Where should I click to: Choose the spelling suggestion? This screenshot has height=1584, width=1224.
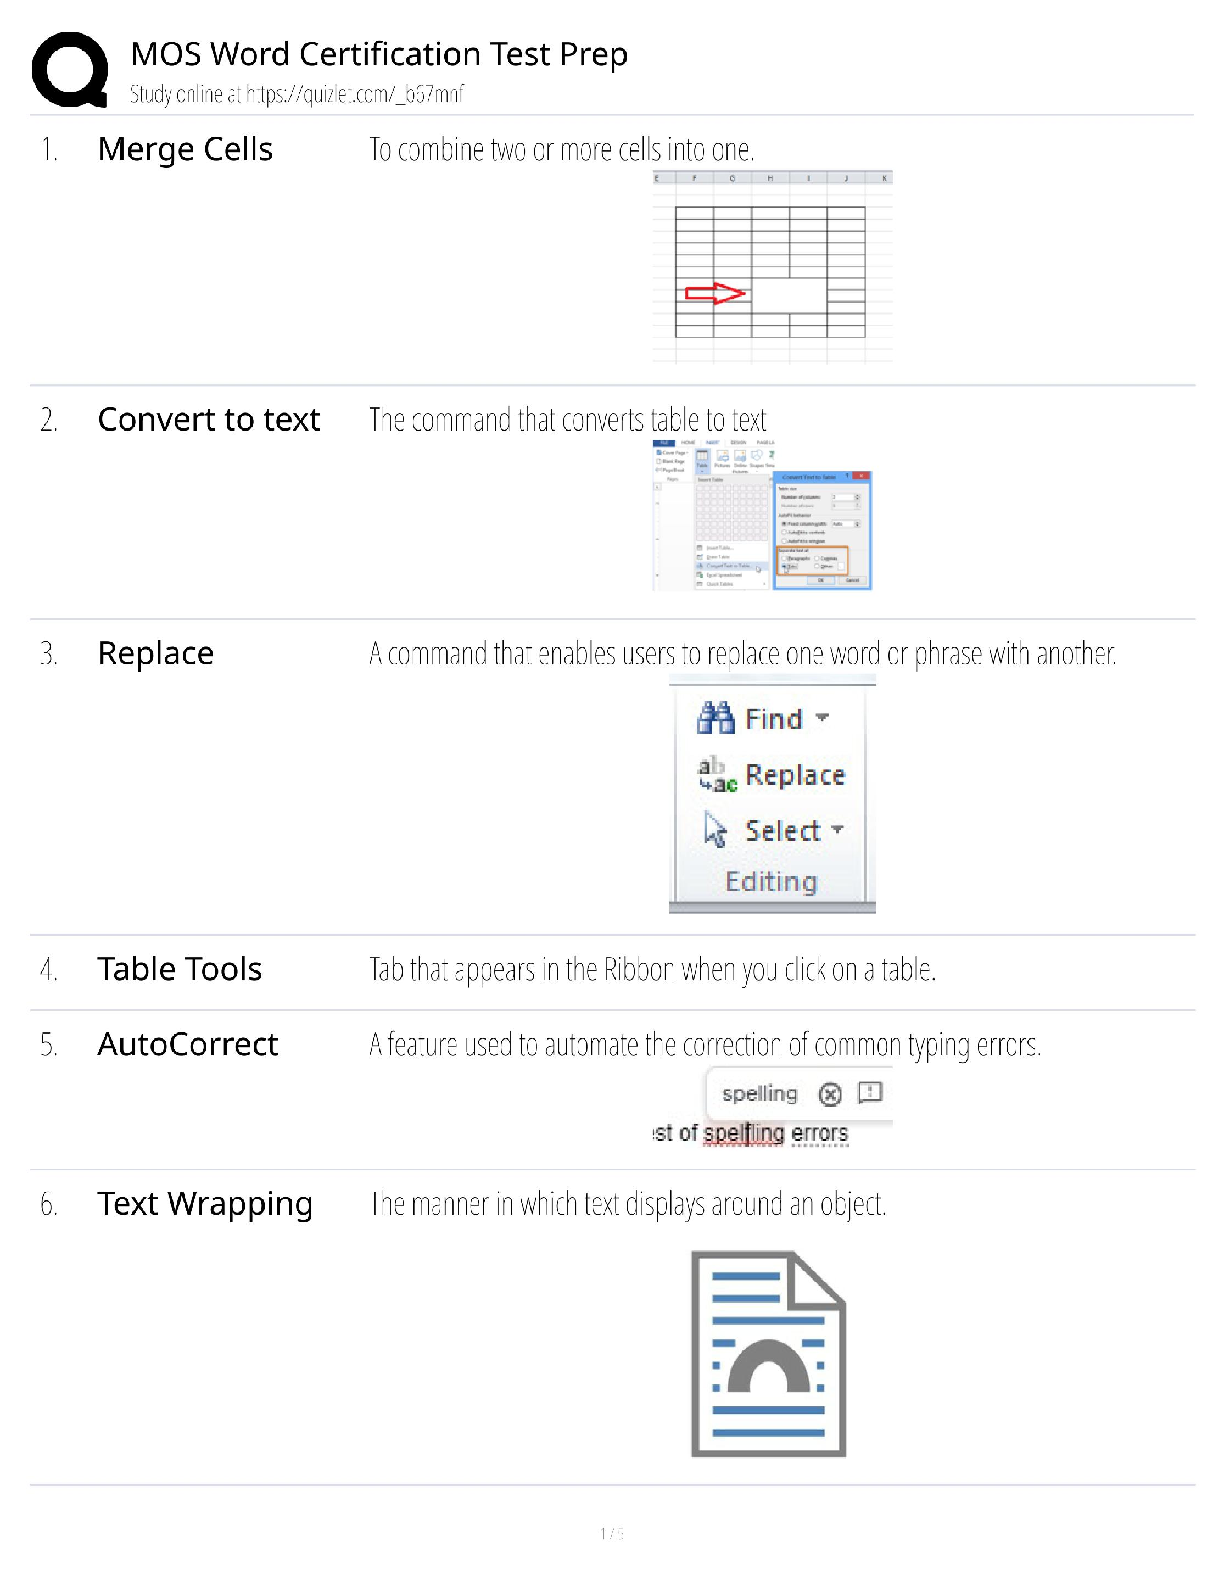tap(760, 1094)
